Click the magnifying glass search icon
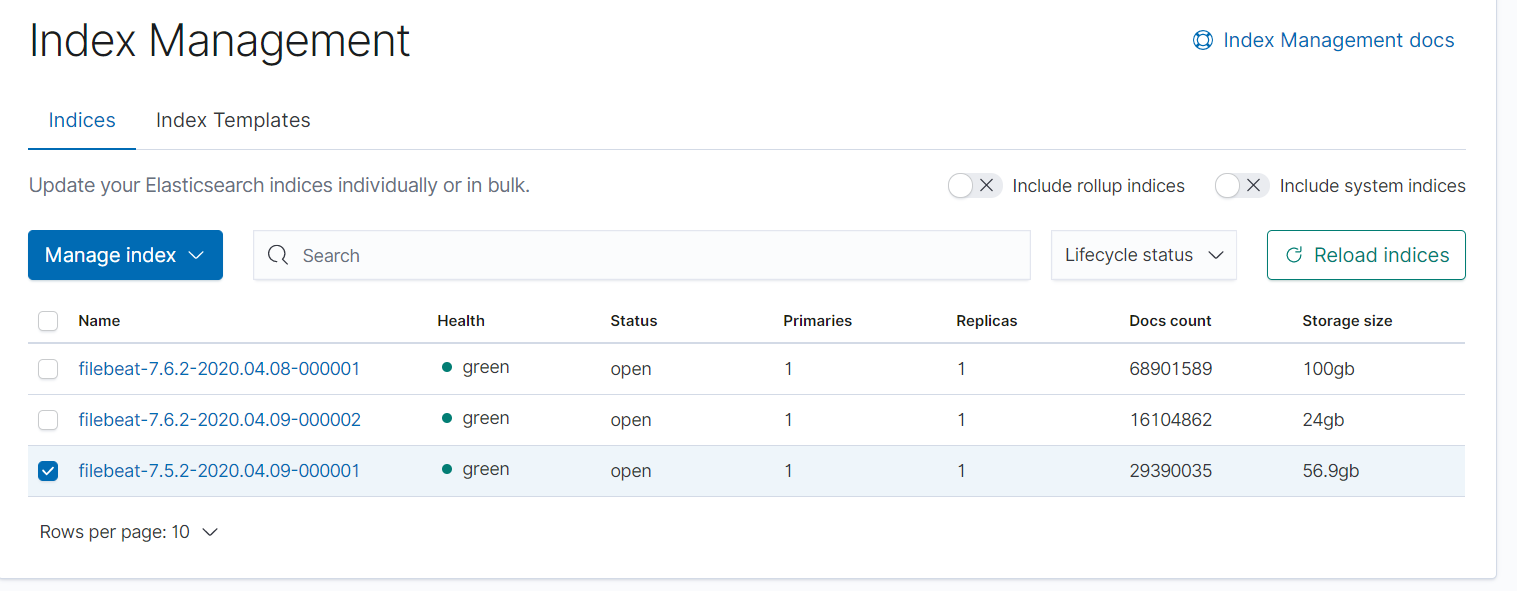Screen dimensions: 1517x591 tap(278, 255)
